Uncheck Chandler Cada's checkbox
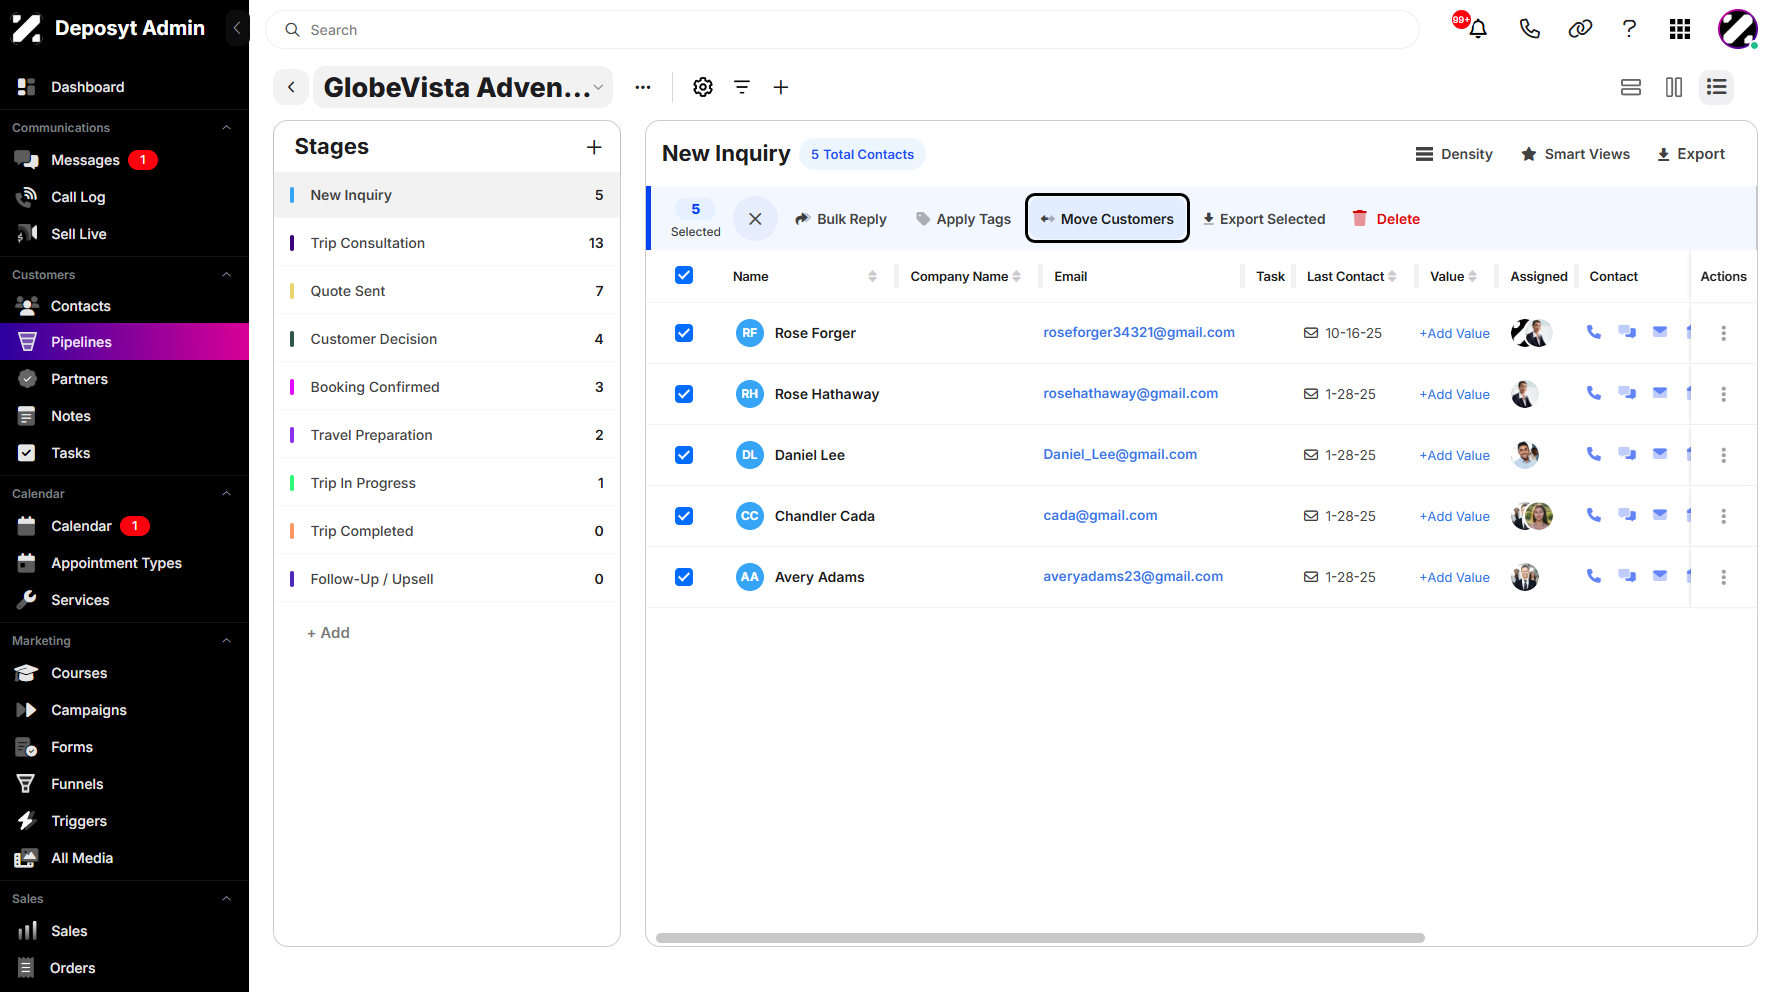This screenshot has width=1782, height=992. click(x=684, y=516)
